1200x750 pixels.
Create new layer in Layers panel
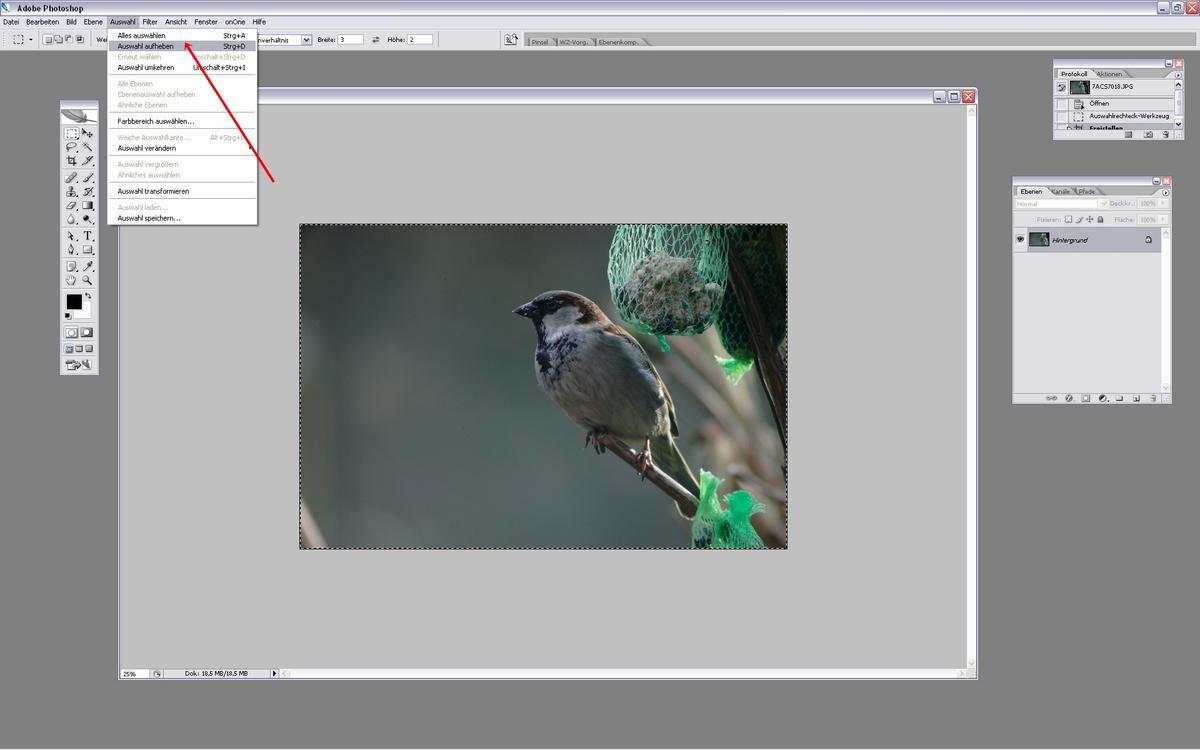point(1136,398)
